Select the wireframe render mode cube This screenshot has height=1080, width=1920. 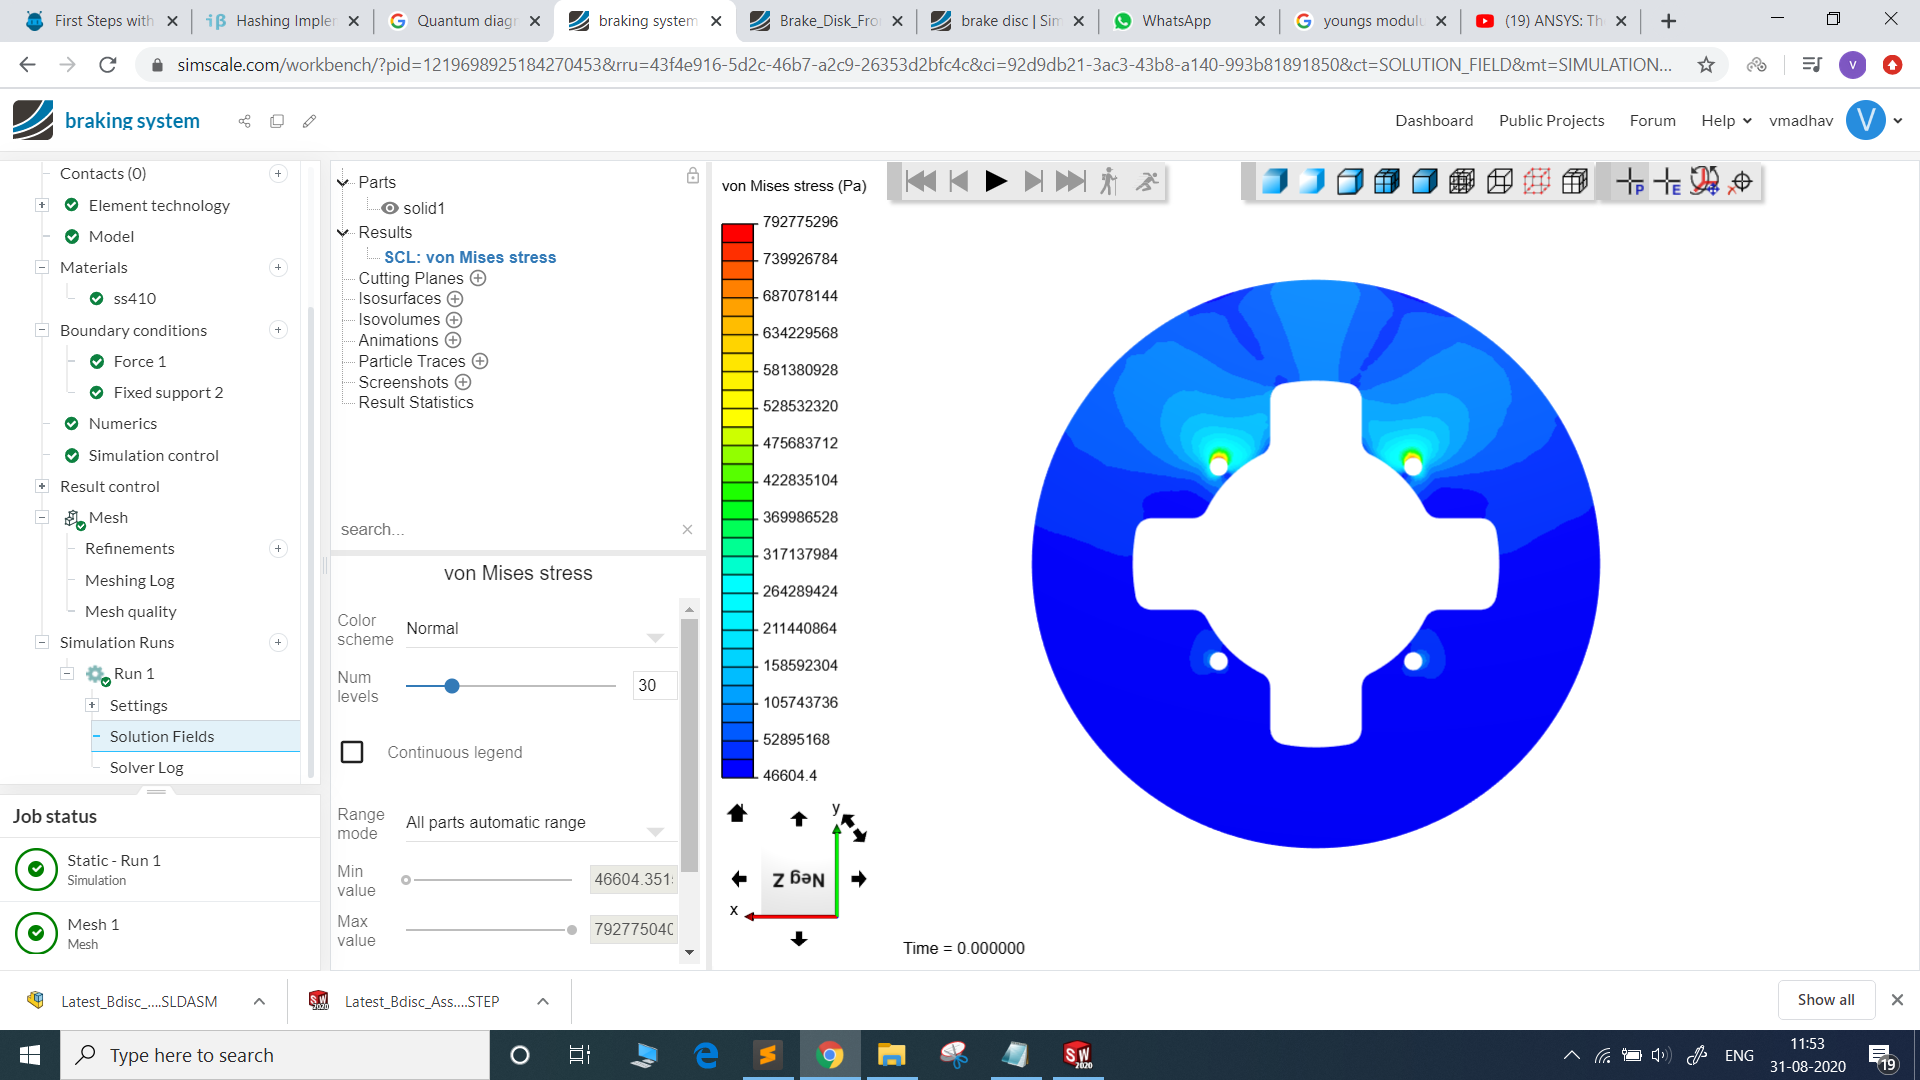pyautogui.click(x=1499, y=181)
